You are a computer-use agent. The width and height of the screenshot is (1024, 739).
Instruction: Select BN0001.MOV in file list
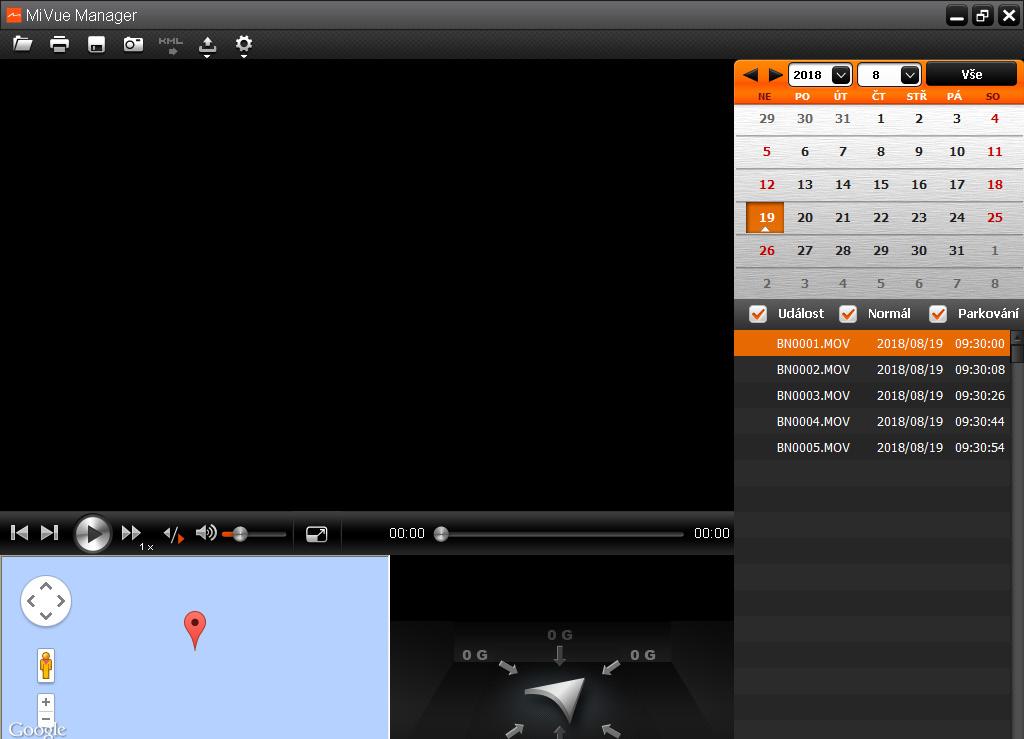tap(872, 343)
